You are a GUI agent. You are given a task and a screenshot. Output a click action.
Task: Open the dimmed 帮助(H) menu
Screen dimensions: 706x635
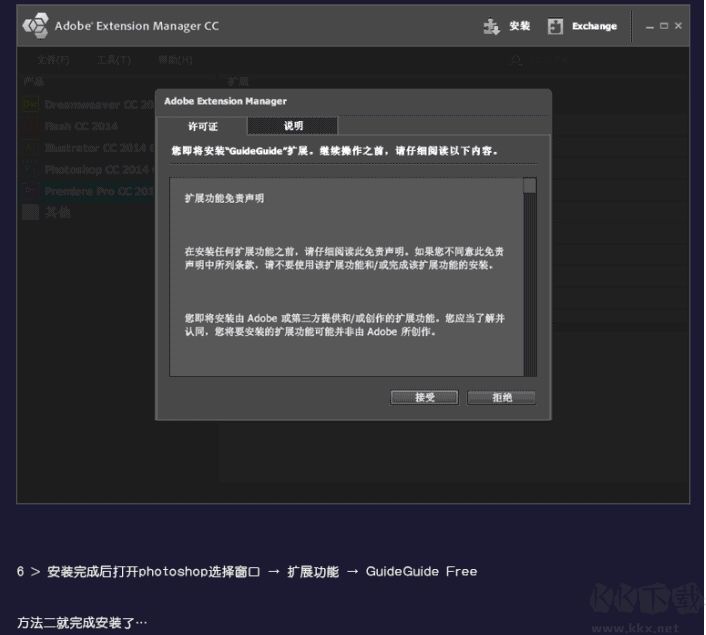click(176, 60)
